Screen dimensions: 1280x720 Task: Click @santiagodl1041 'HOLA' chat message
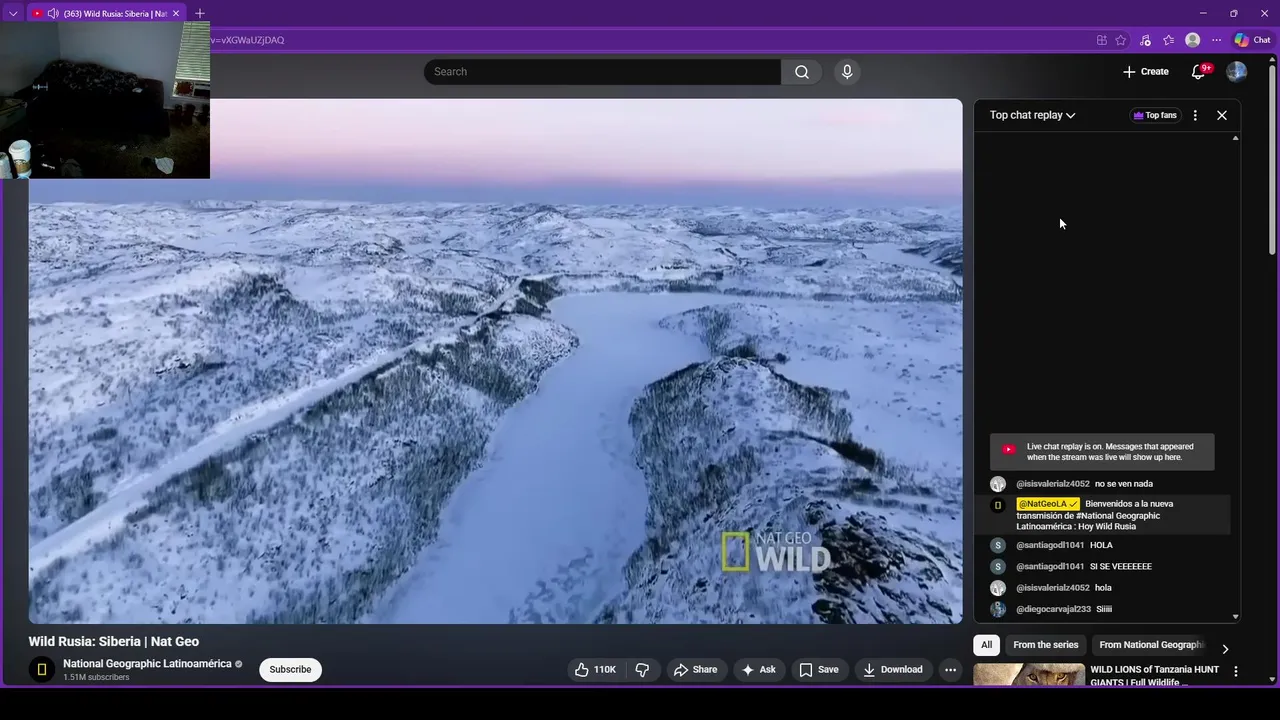[1101, 546]
